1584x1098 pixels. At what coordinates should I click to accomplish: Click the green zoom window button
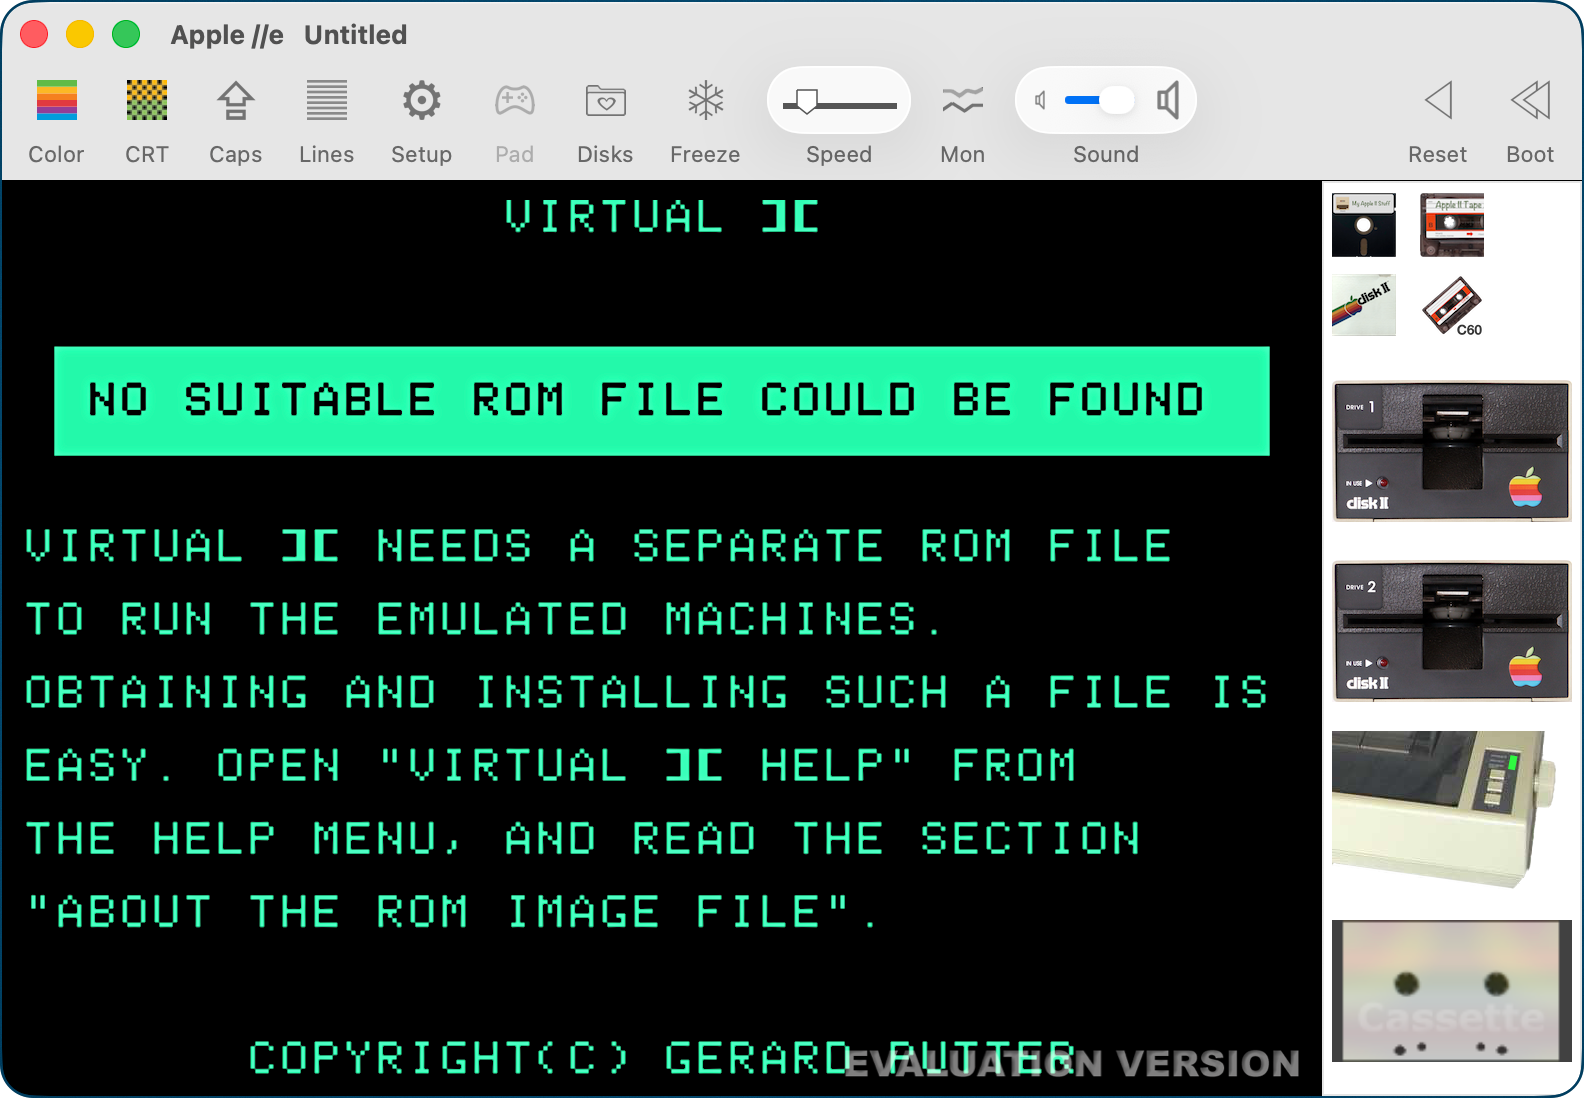(x=126, y=34)
